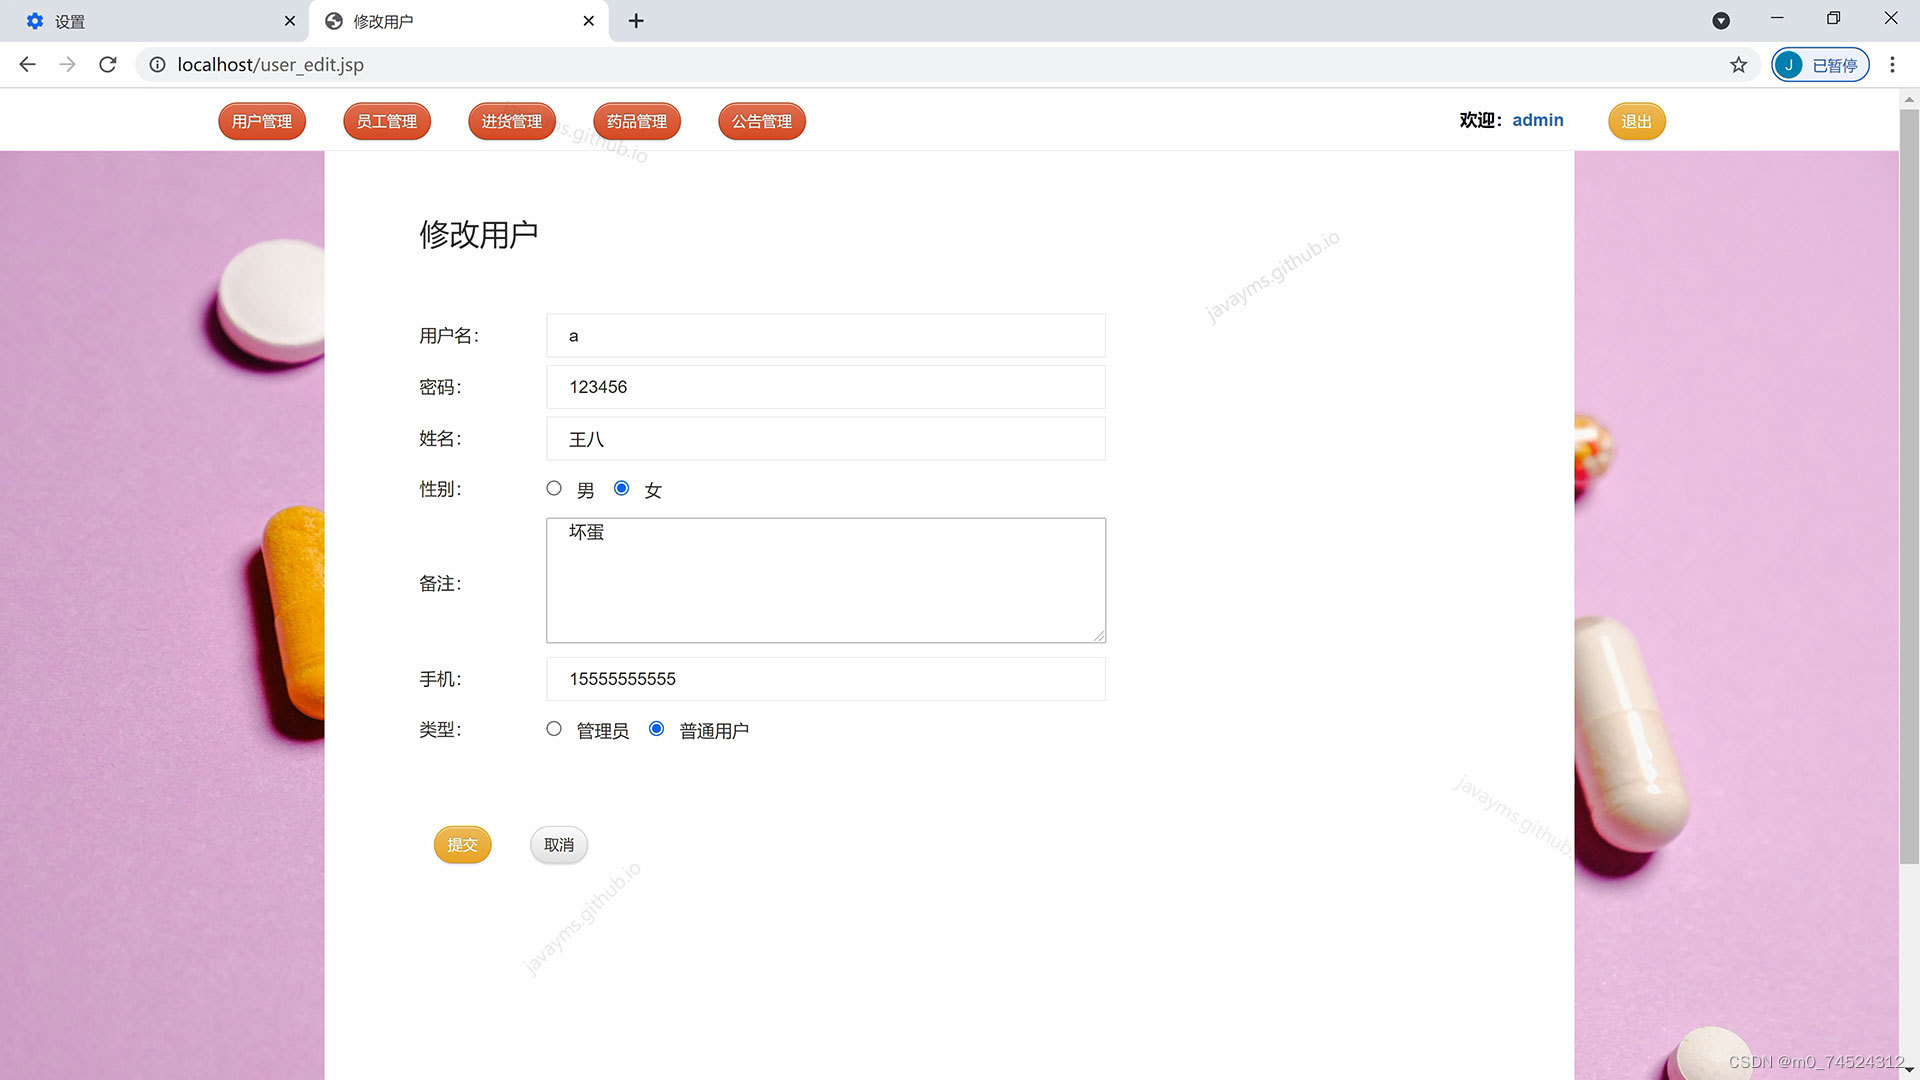The height and width of the screenshot is (1080, 1920).
Task: Close the 修改用户 tab
Action: coord(589,21)
